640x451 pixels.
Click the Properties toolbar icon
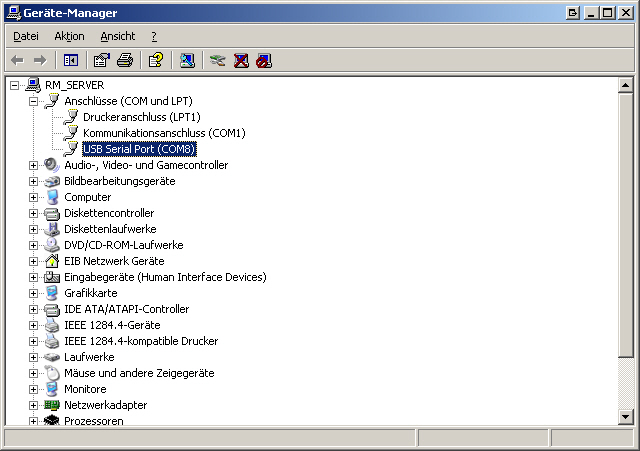pos(101,60)
